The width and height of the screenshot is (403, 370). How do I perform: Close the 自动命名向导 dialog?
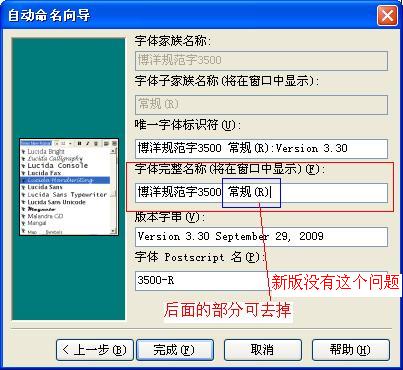coord(387,15)
